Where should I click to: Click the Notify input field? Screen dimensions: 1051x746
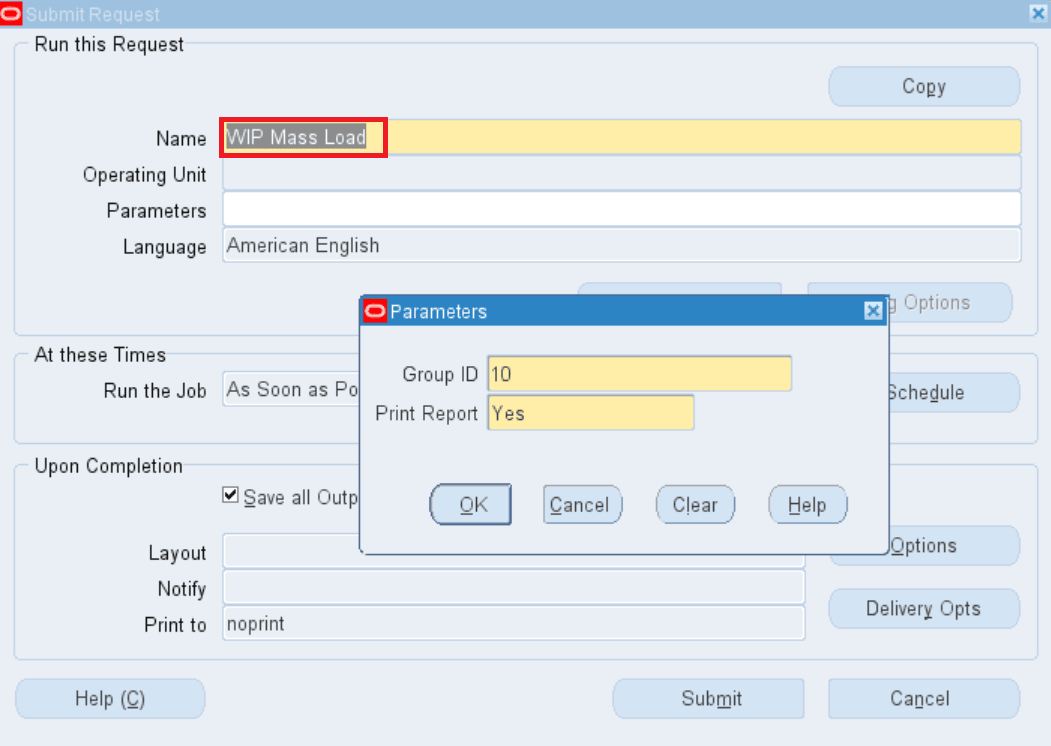click(513, 589)
